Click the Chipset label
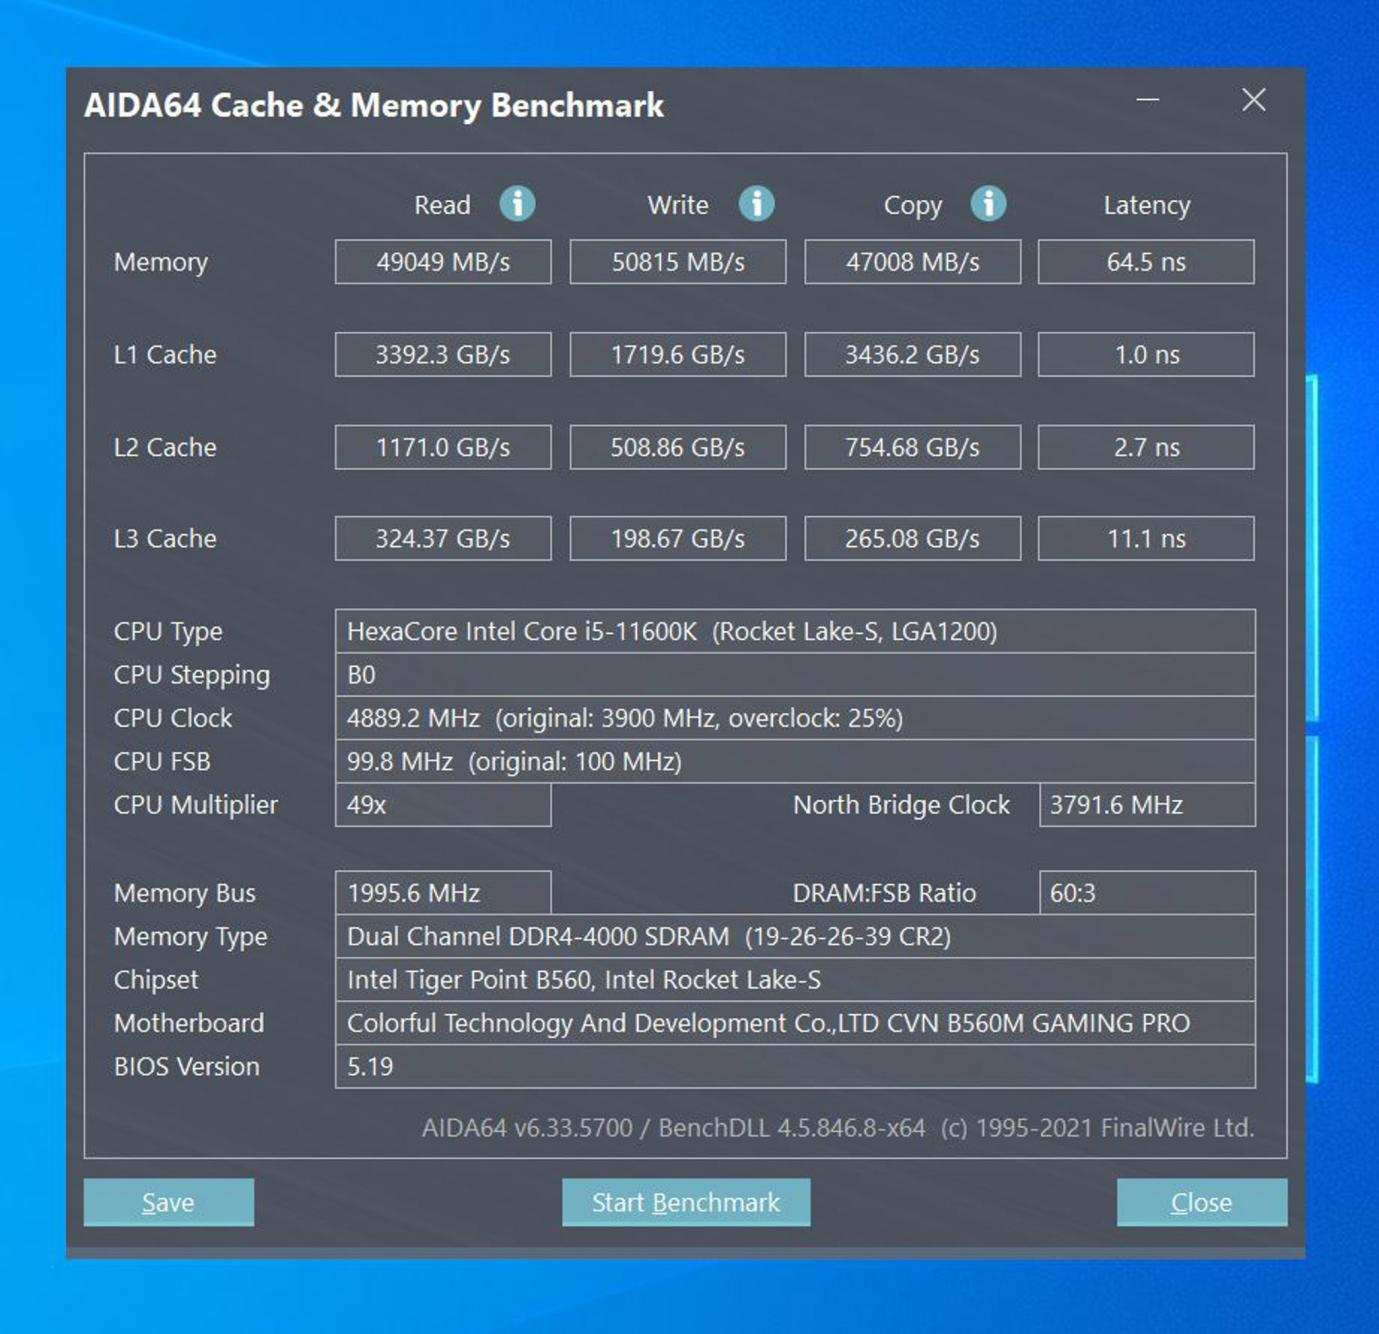This screenshot has height=1334, width=1379. [x=156, y=981]
